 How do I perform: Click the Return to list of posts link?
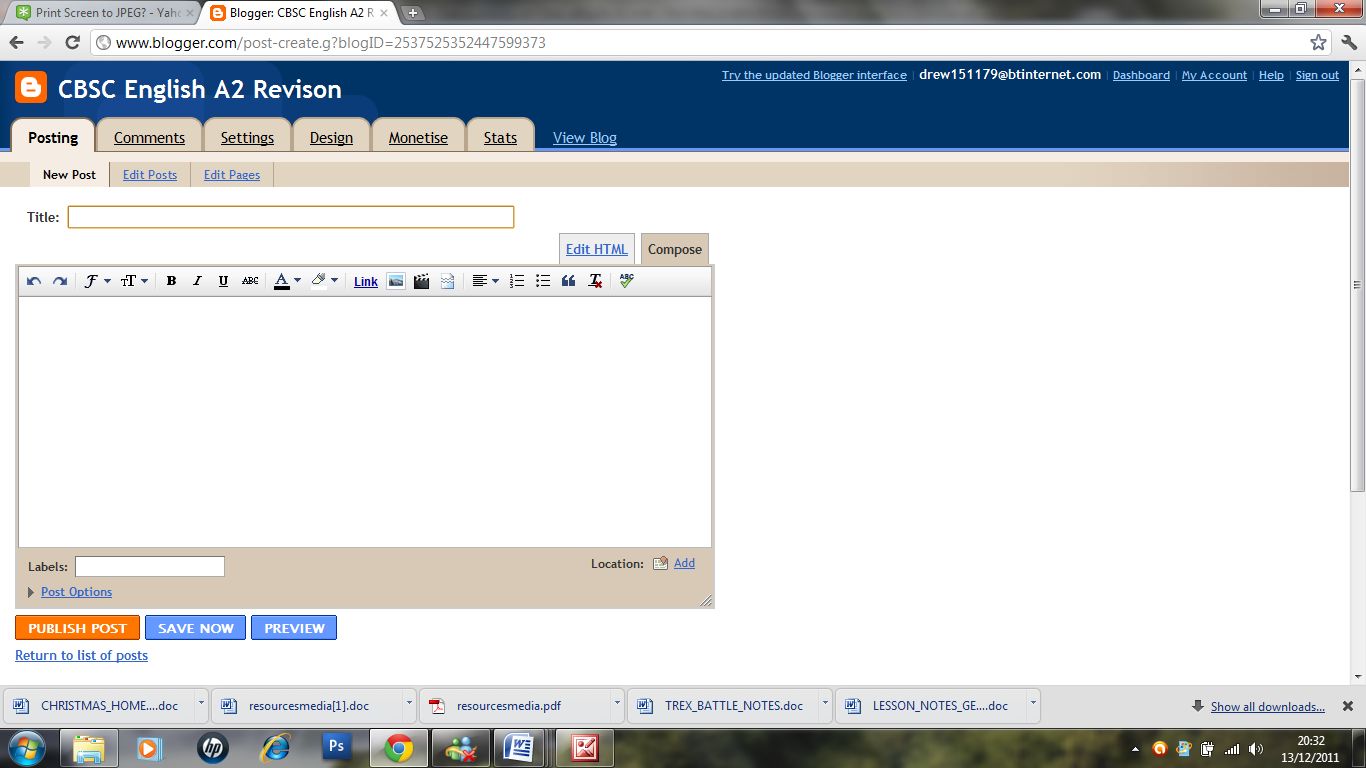coord(81,655)
